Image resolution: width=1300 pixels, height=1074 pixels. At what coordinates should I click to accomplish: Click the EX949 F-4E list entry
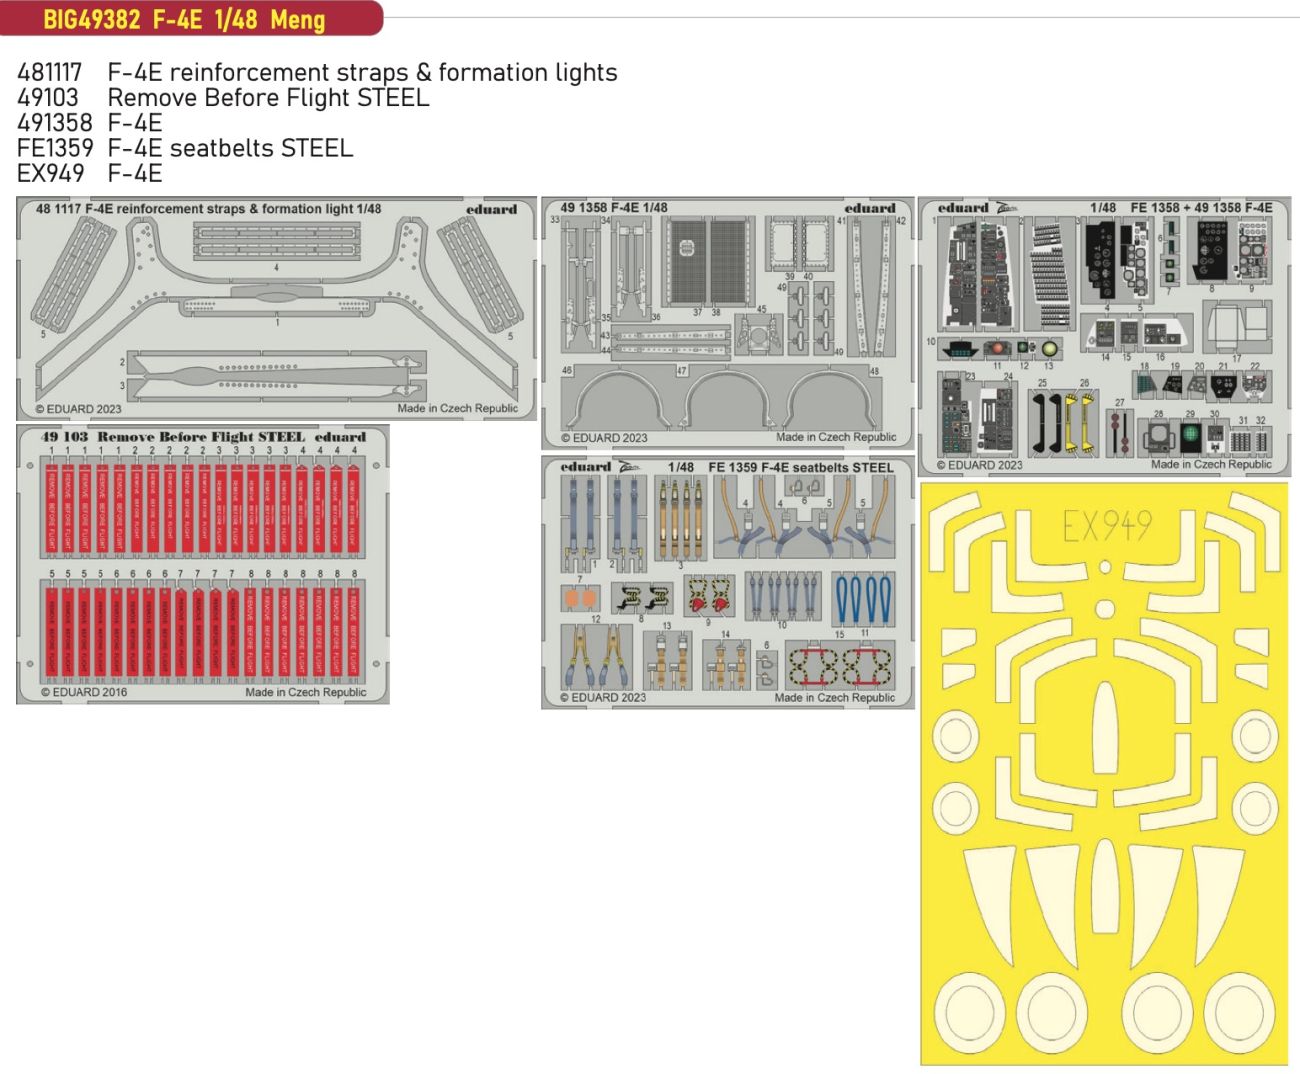coord(89,173)
